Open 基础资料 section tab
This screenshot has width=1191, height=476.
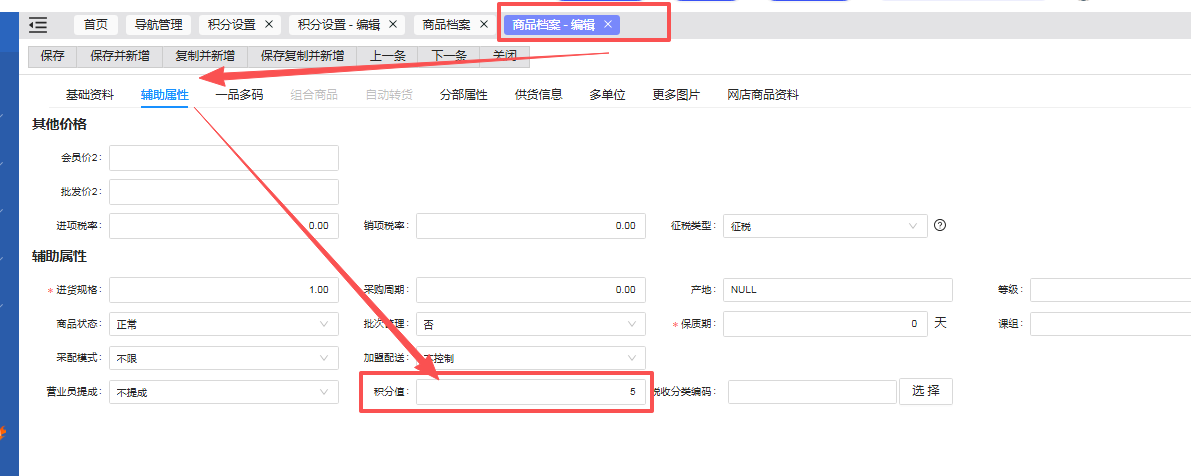point(90,95)
